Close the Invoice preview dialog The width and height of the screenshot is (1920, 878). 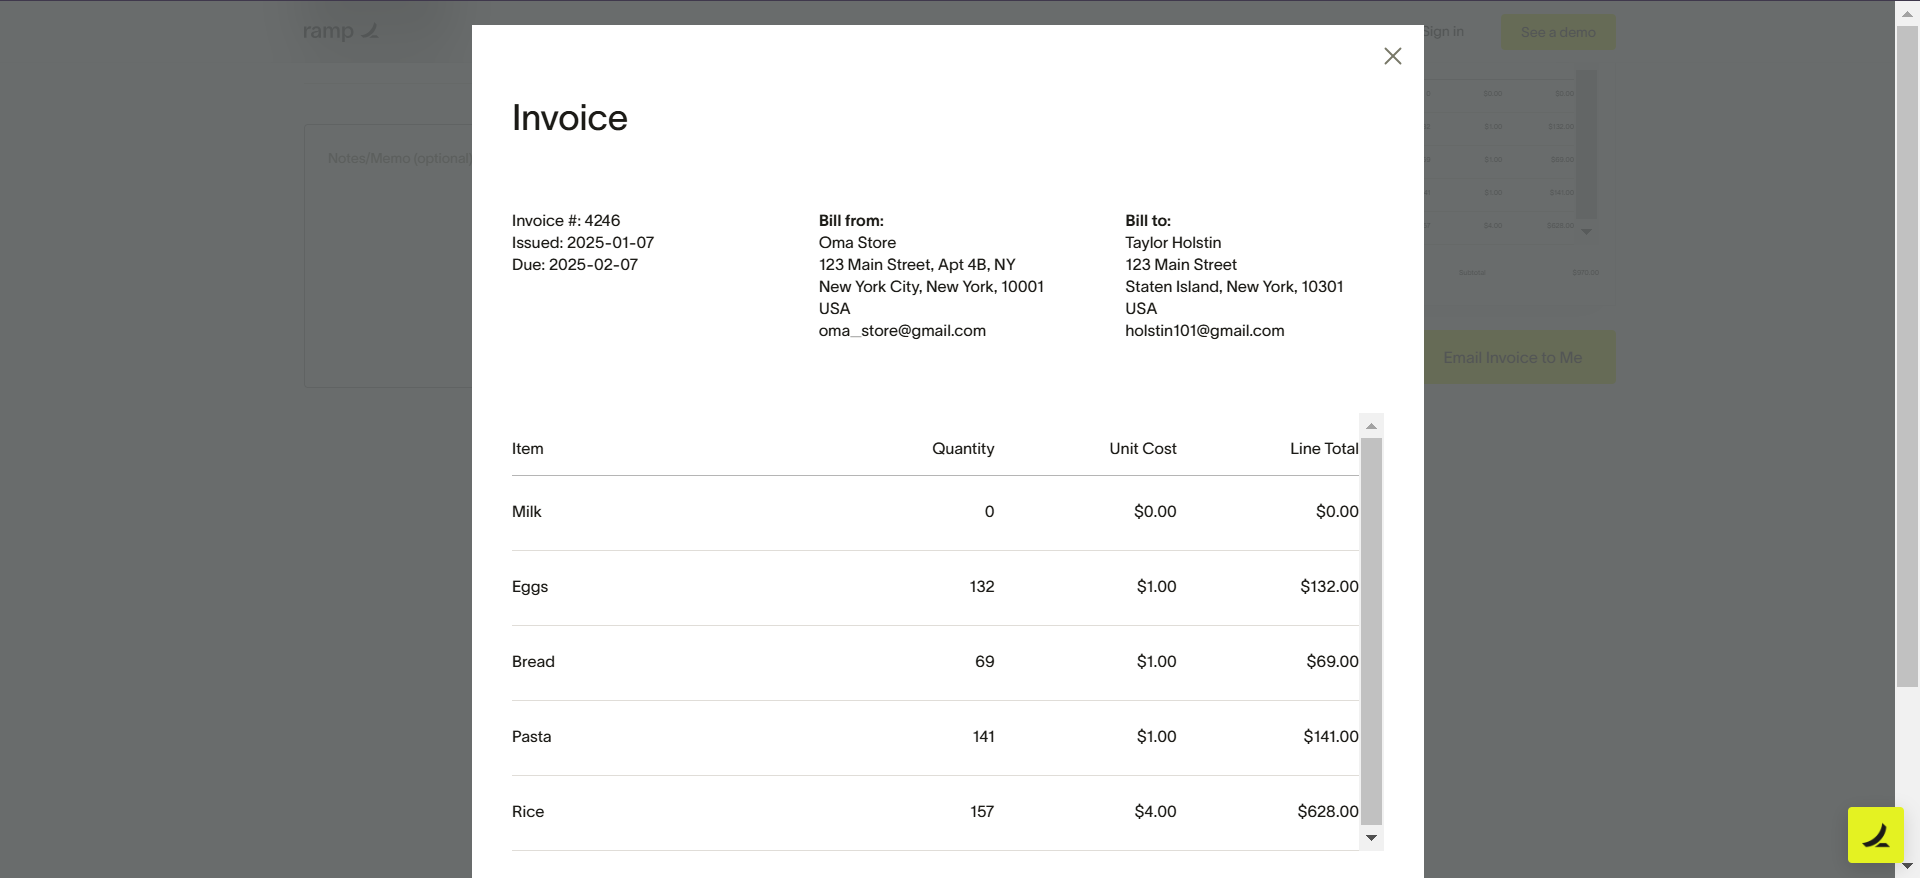point(1392,56)
